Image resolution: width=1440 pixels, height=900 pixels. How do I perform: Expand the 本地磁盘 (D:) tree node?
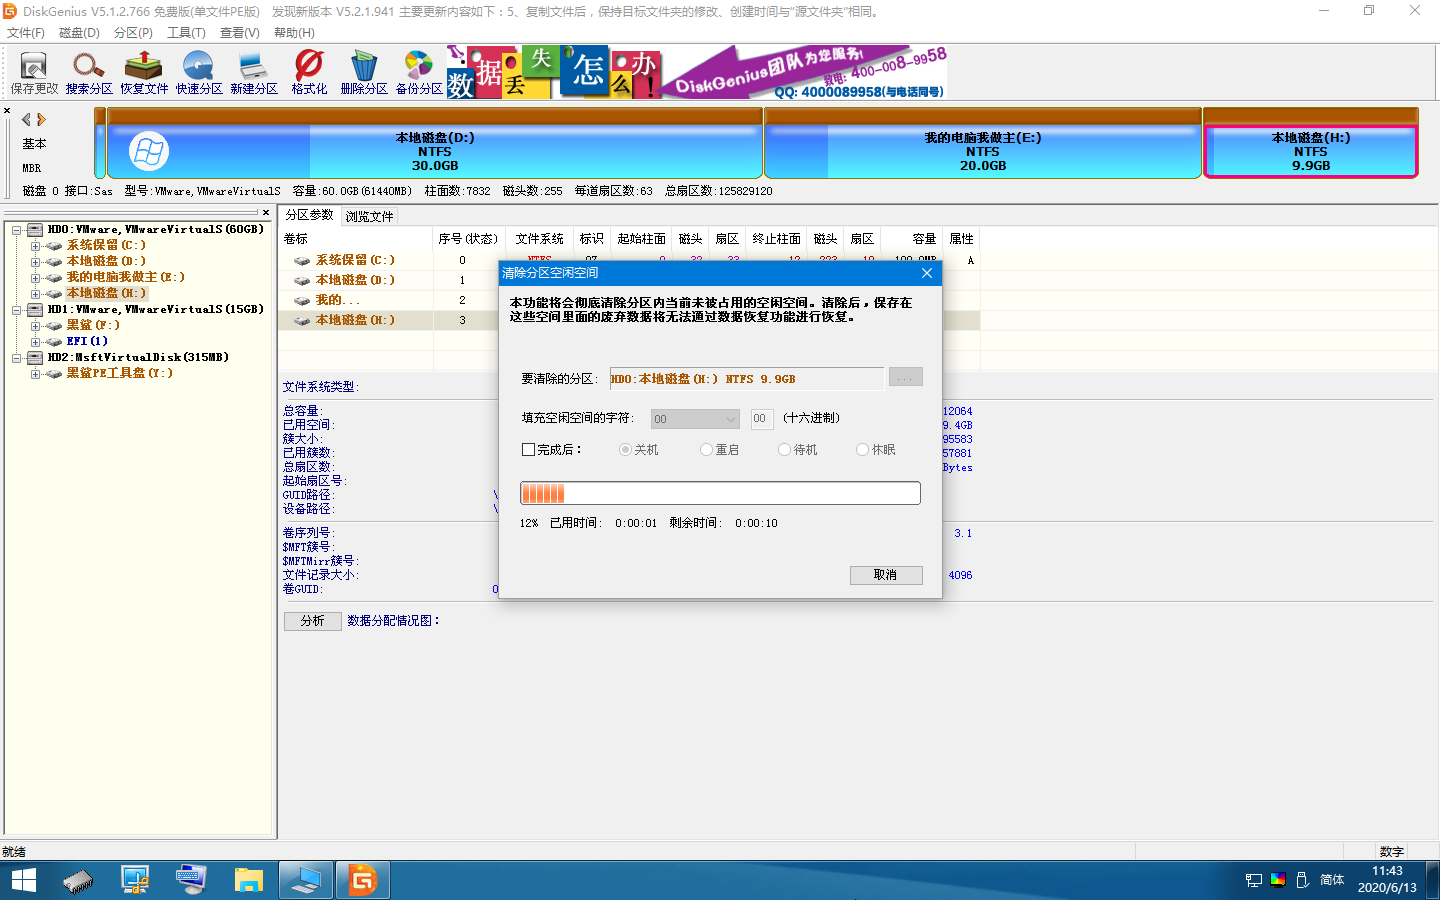[35, 262]
